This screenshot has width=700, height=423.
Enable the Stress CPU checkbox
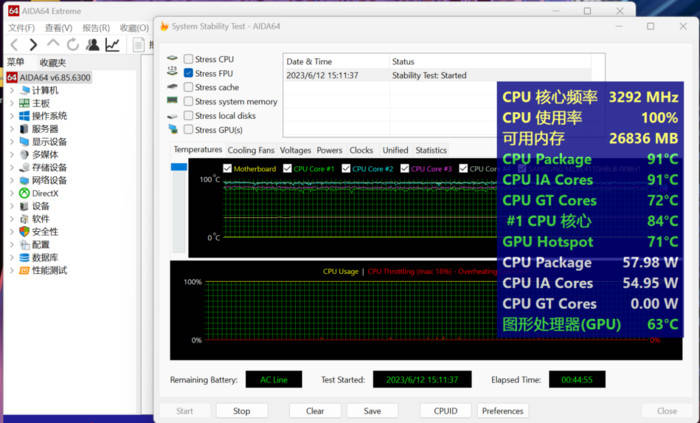coord(188,59)
